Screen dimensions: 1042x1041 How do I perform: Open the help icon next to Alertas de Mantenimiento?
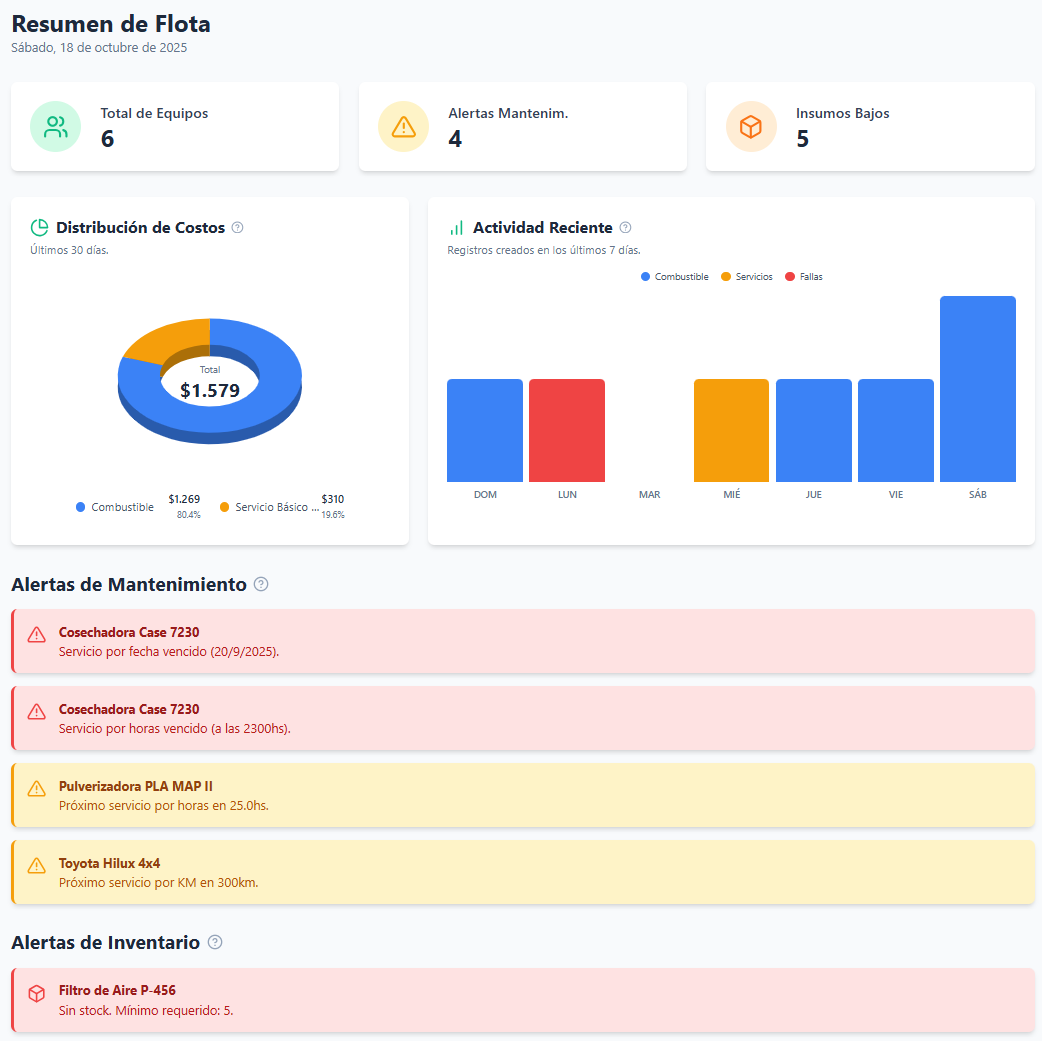tap(261, 584)
